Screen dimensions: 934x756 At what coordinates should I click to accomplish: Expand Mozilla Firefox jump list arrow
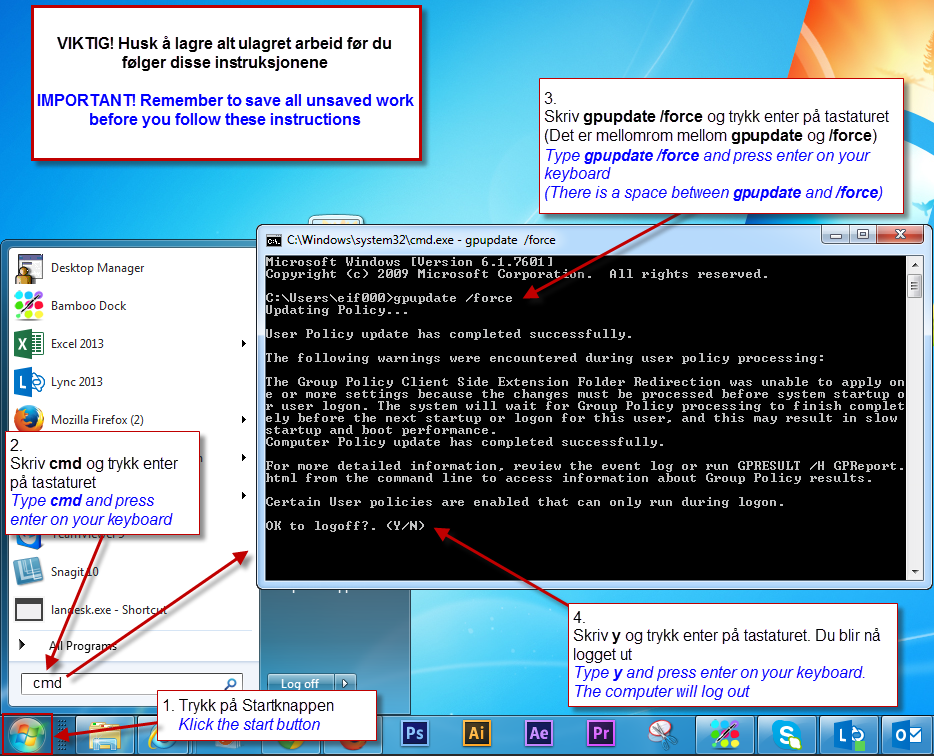(244, 420)
